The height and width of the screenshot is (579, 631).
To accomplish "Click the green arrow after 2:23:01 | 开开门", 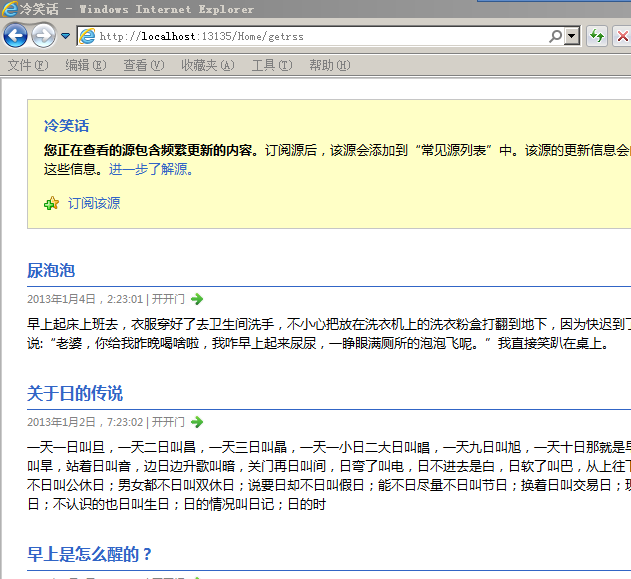I will [197, 299].
